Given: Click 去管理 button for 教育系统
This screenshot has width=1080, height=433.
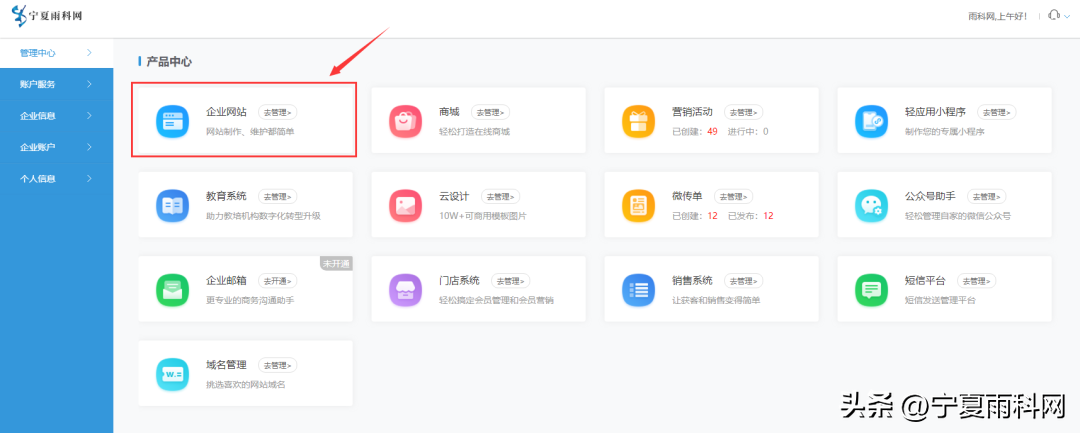Looking at the screenshot, I should click(x=278, y=196).
